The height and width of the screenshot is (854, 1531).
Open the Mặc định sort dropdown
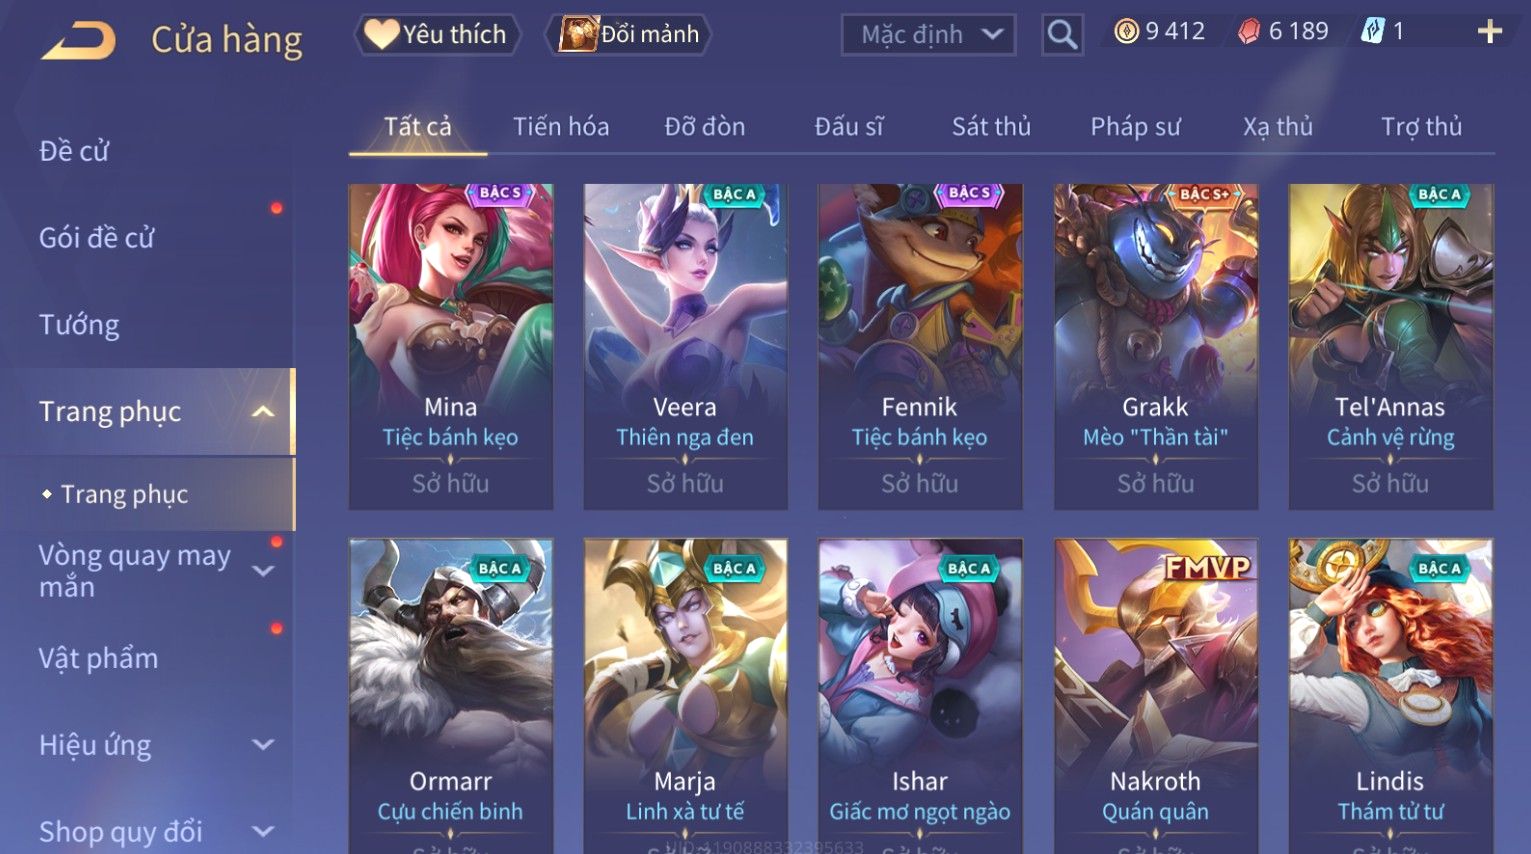928,35
